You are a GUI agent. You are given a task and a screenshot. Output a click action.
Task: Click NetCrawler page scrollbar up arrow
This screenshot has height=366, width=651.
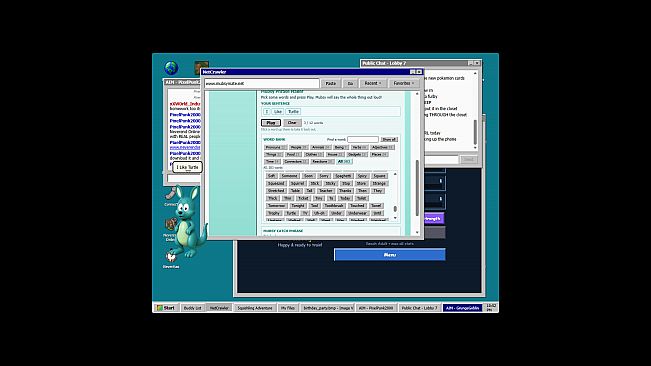click(x=417, y=94)
